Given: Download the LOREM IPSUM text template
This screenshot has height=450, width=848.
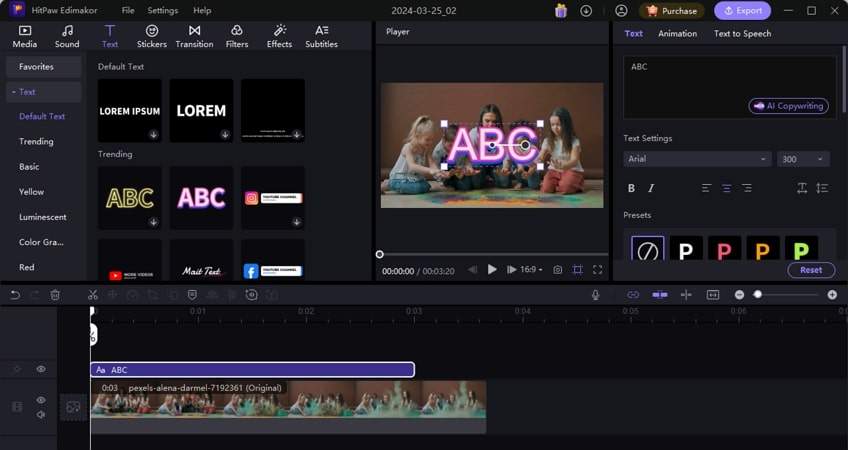Looking at the screenshot, I should [x=154, y=135].
